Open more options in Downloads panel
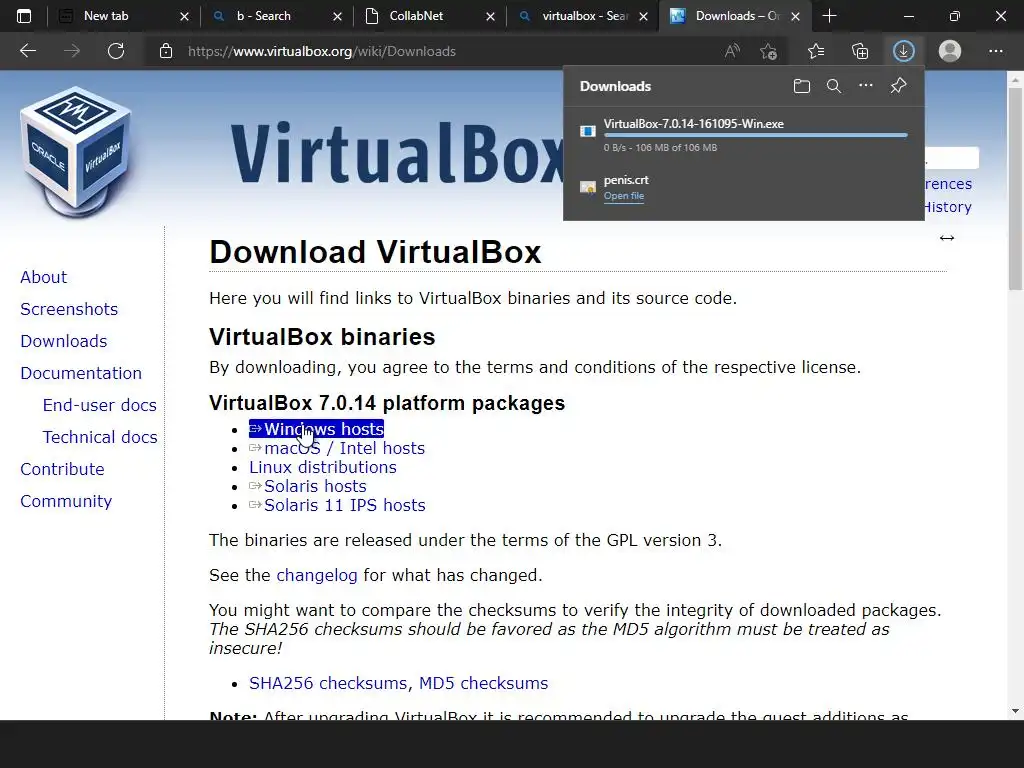This screenshot has height=768, width=1024. click(x=866, y=86)
